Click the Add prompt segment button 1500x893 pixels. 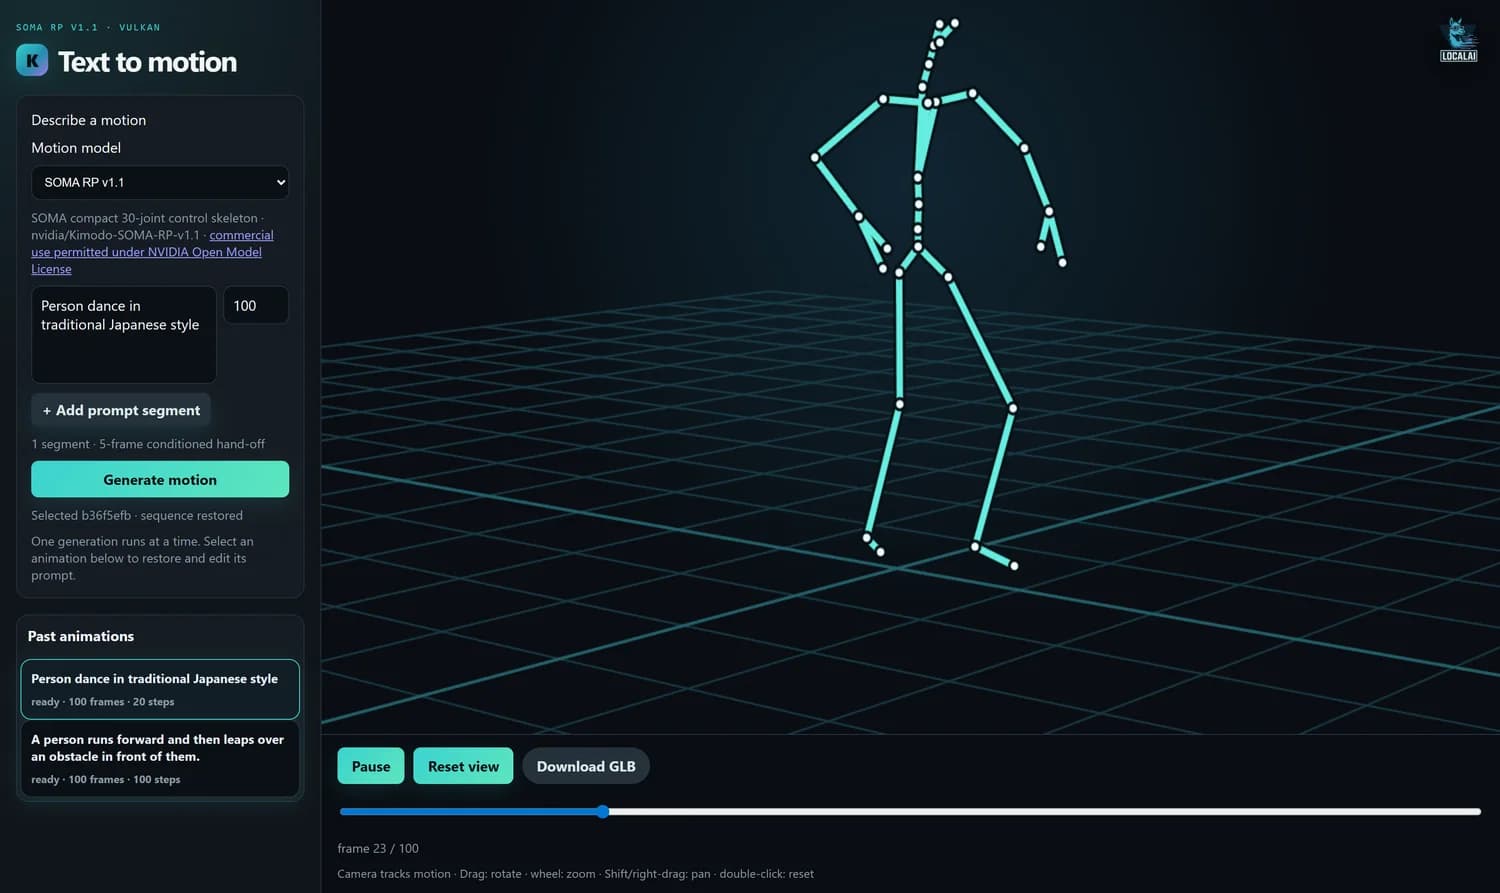click(x=121, y=410)
